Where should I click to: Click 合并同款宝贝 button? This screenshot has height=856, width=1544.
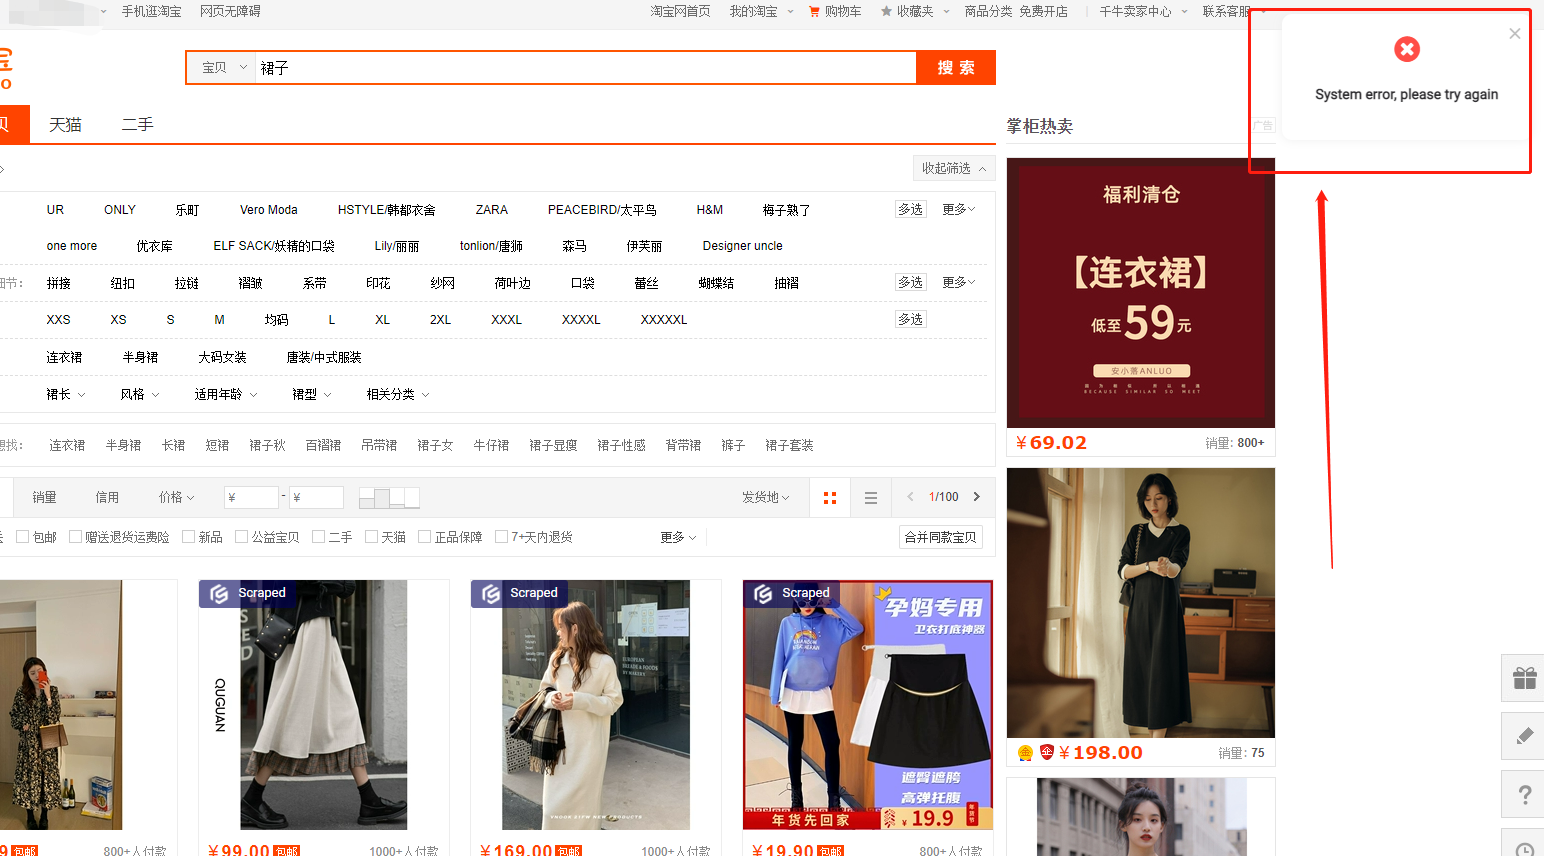(941, 537)
